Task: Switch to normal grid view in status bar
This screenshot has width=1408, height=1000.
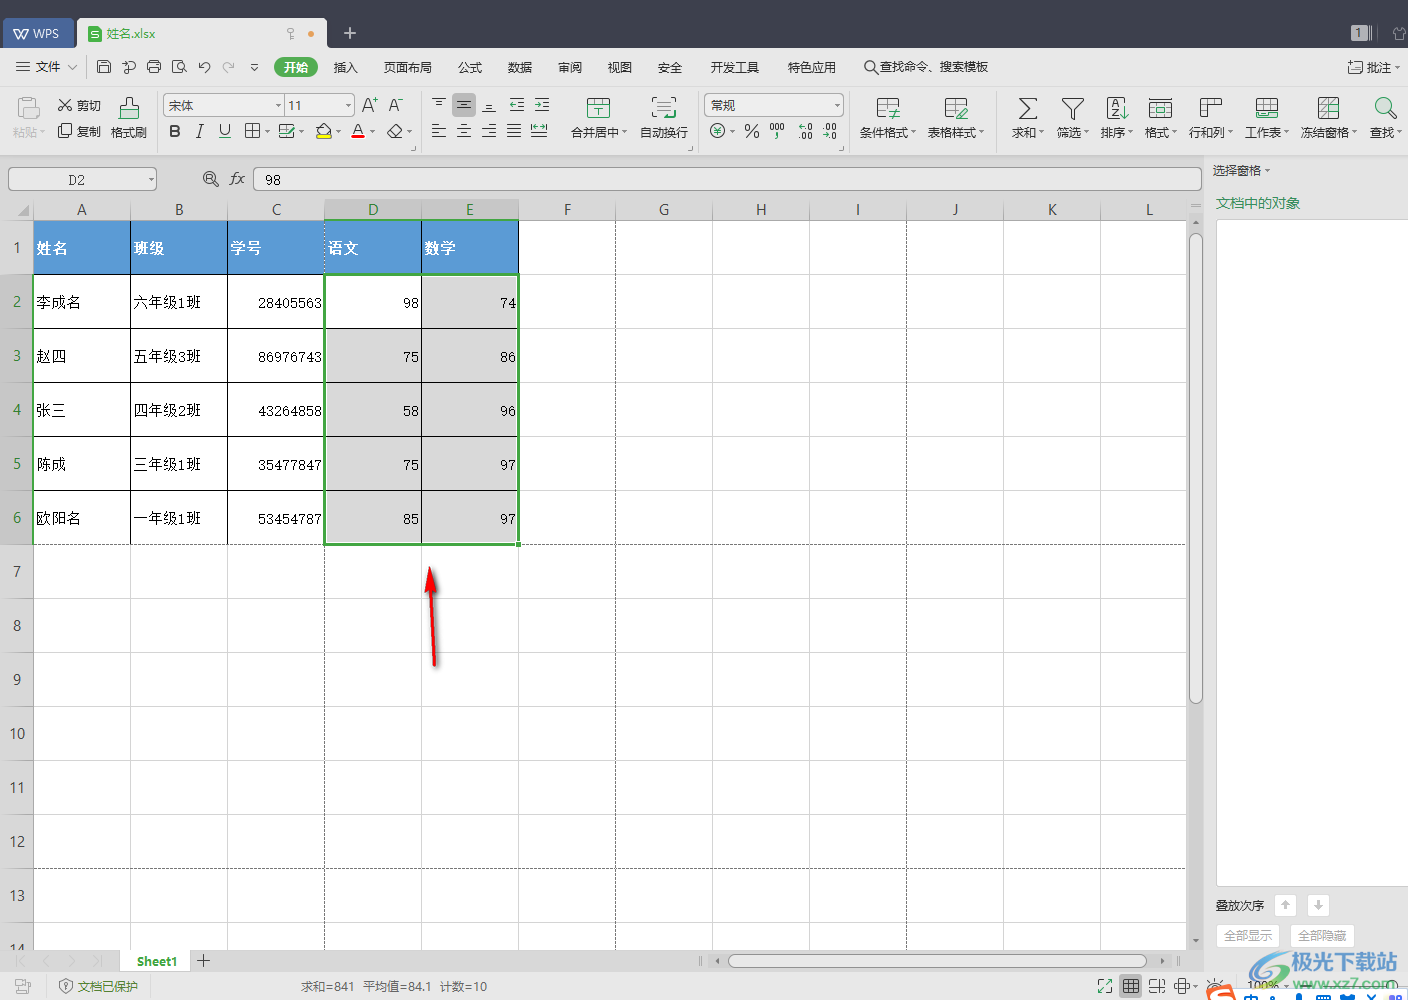Action: (1131, 986)
